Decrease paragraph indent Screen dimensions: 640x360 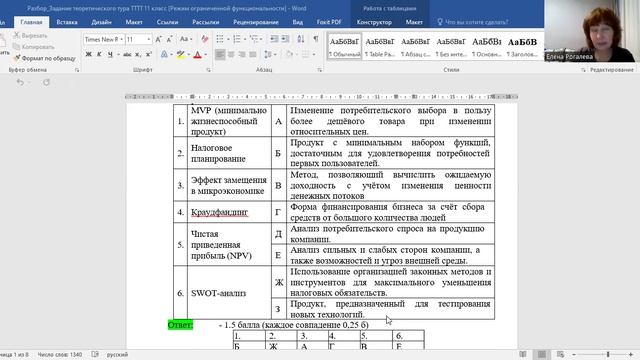[274, 39]
